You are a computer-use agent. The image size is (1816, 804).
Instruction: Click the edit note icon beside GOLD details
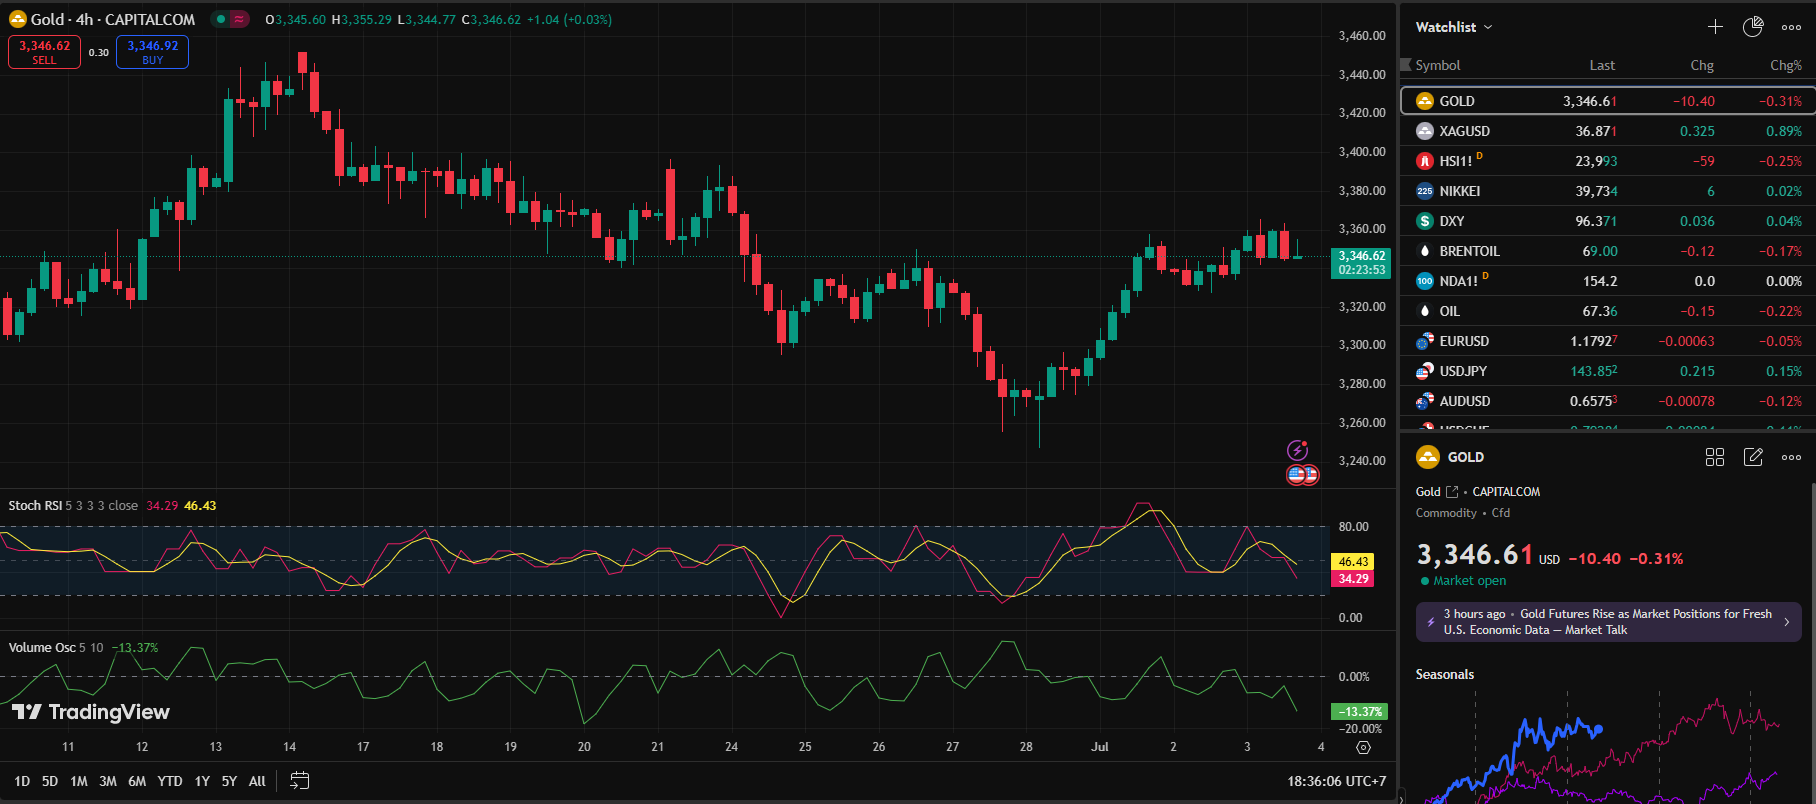[1753, 457]
